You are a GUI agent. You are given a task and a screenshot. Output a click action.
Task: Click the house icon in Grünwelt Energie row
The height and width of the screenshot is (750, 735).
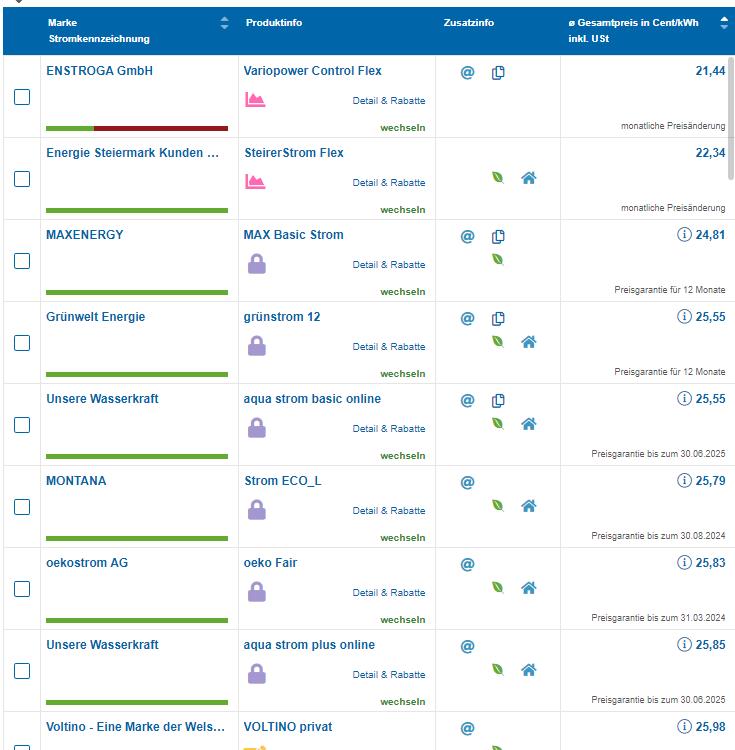coord(528,342)
